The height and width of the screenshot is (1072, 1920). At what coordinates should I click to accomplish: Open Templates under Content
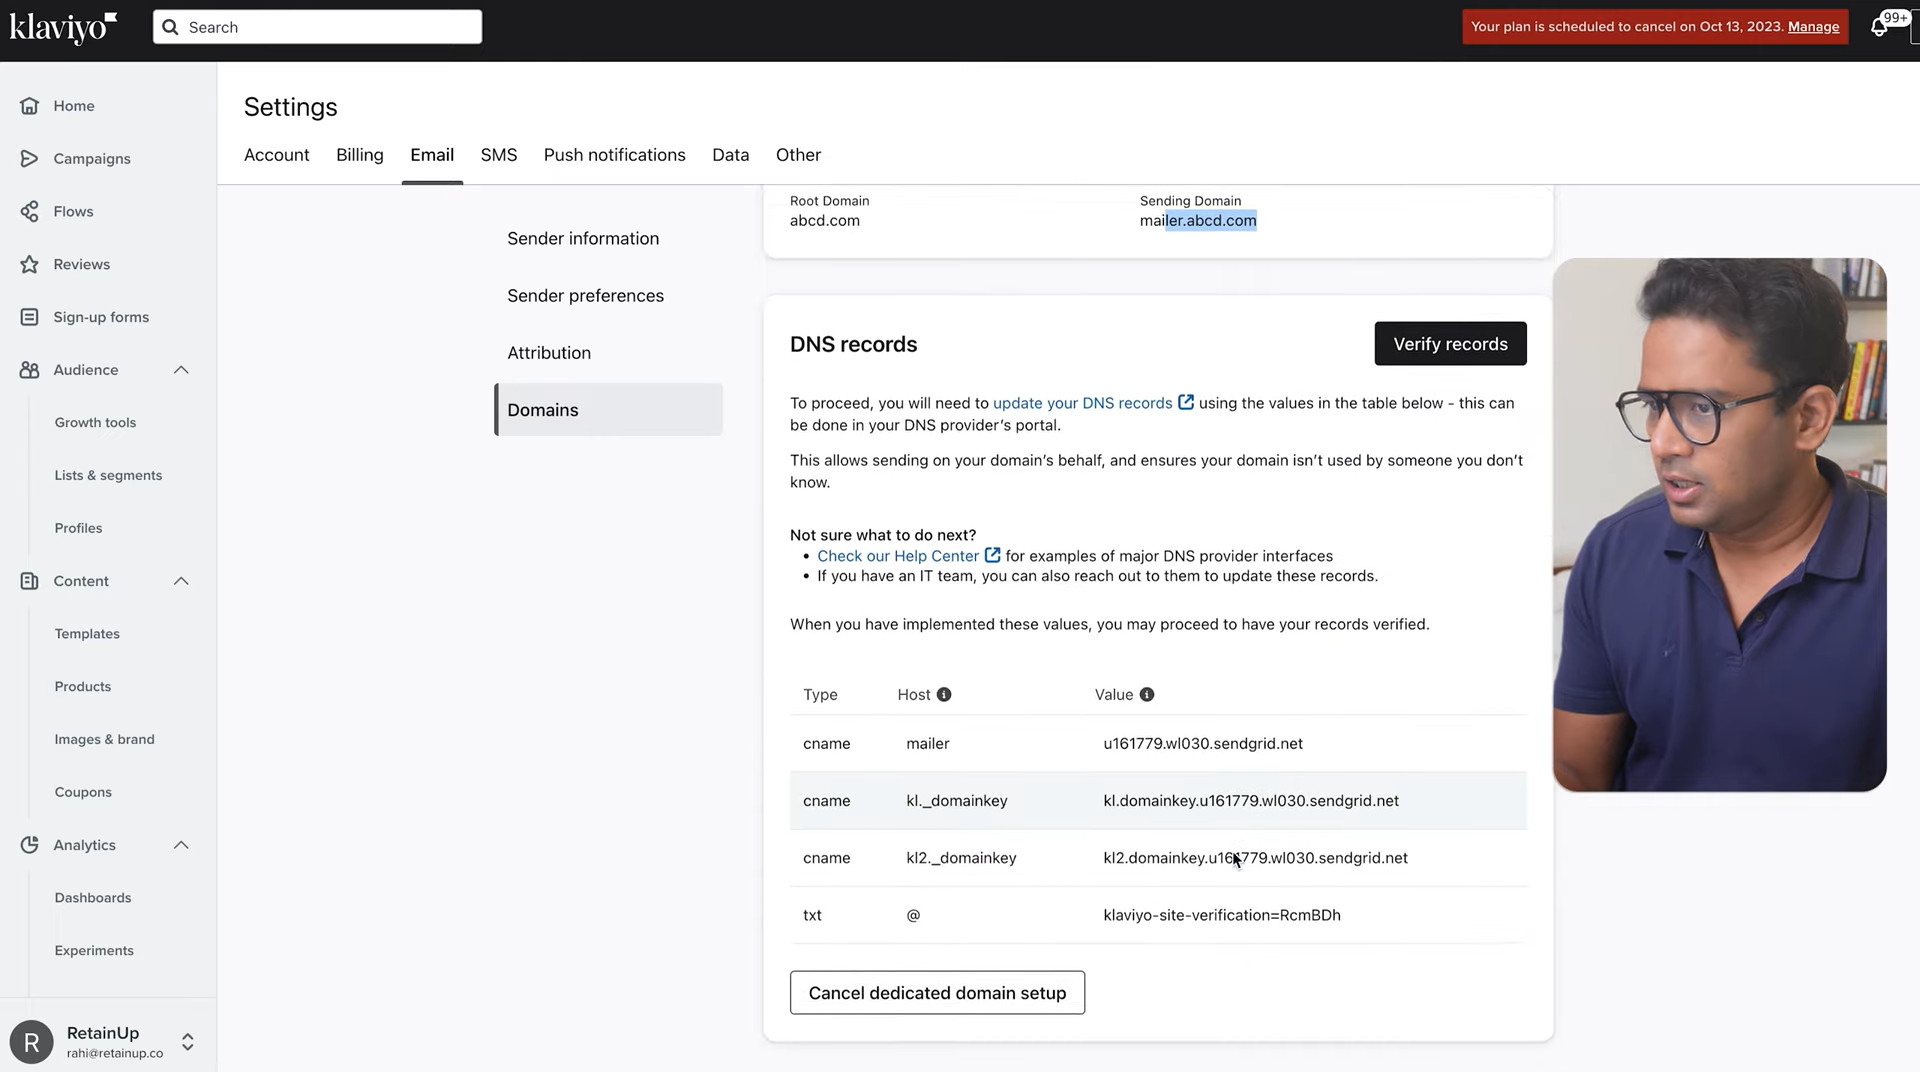click(x=87, y=634)
